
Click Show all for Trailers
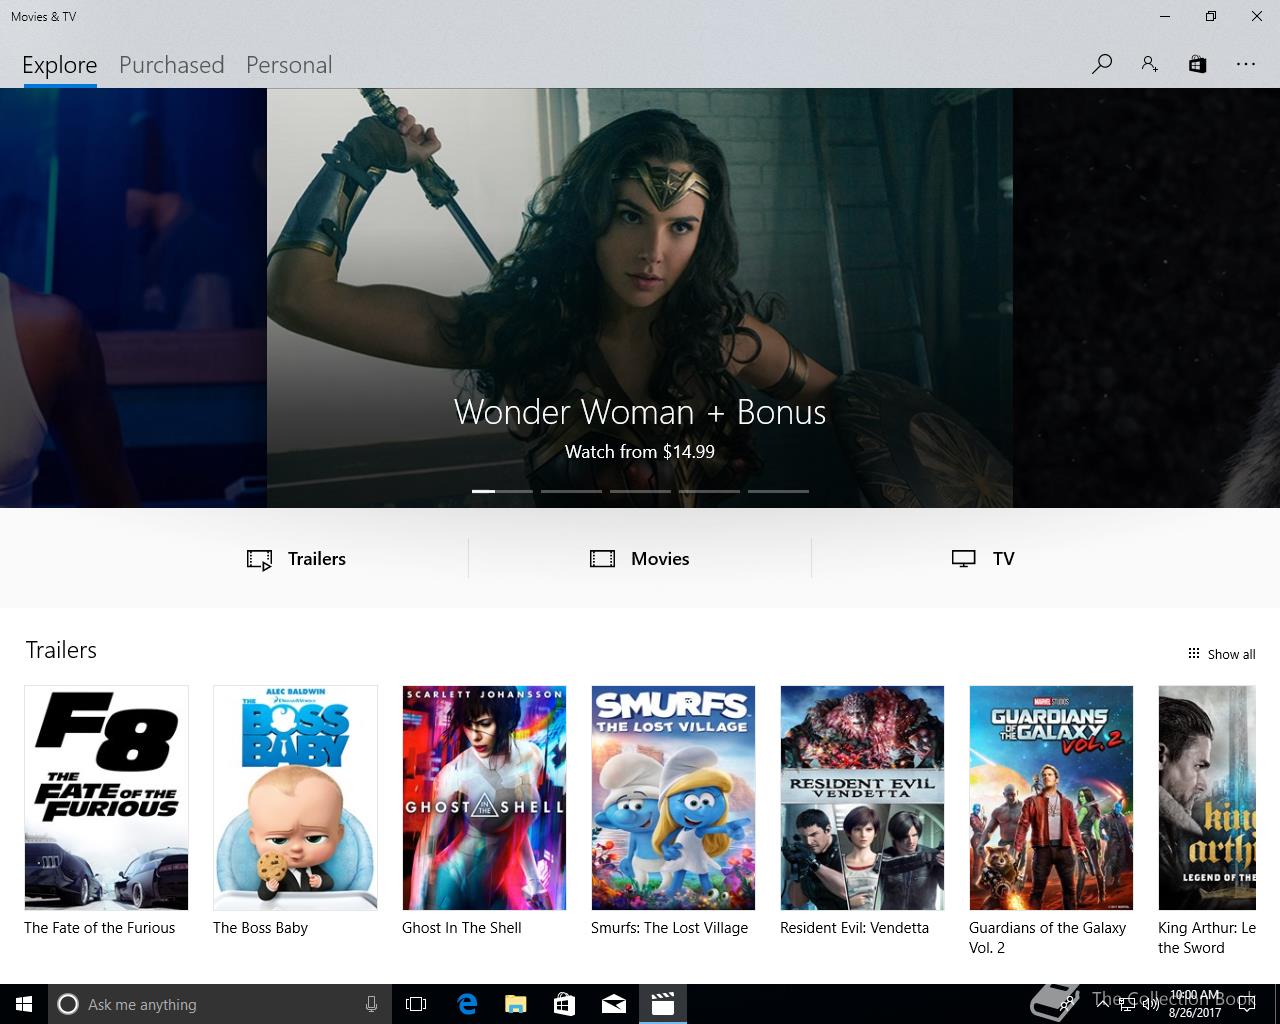click(1221, 654)
